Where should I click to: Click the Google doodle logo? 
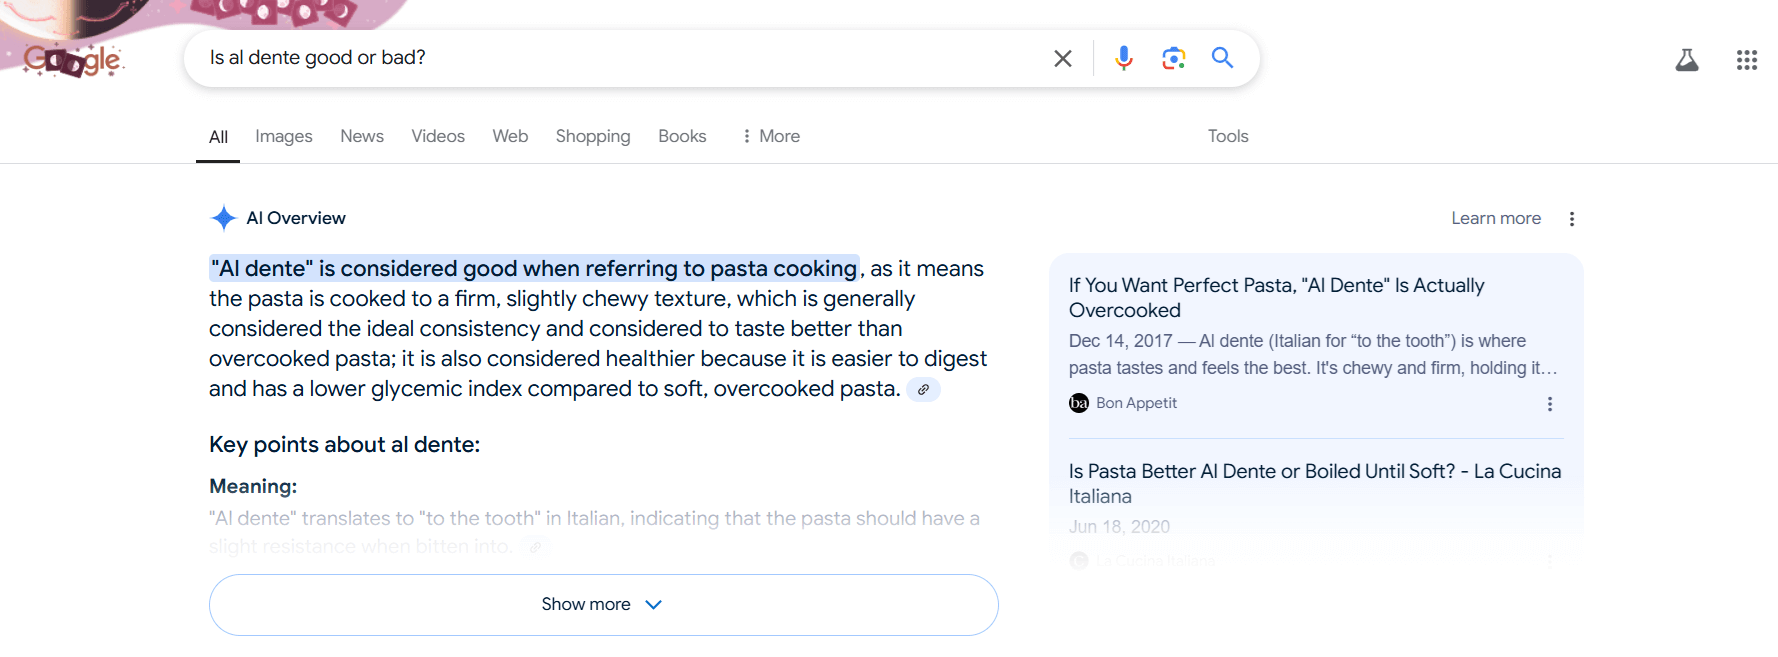coord(70,60)
